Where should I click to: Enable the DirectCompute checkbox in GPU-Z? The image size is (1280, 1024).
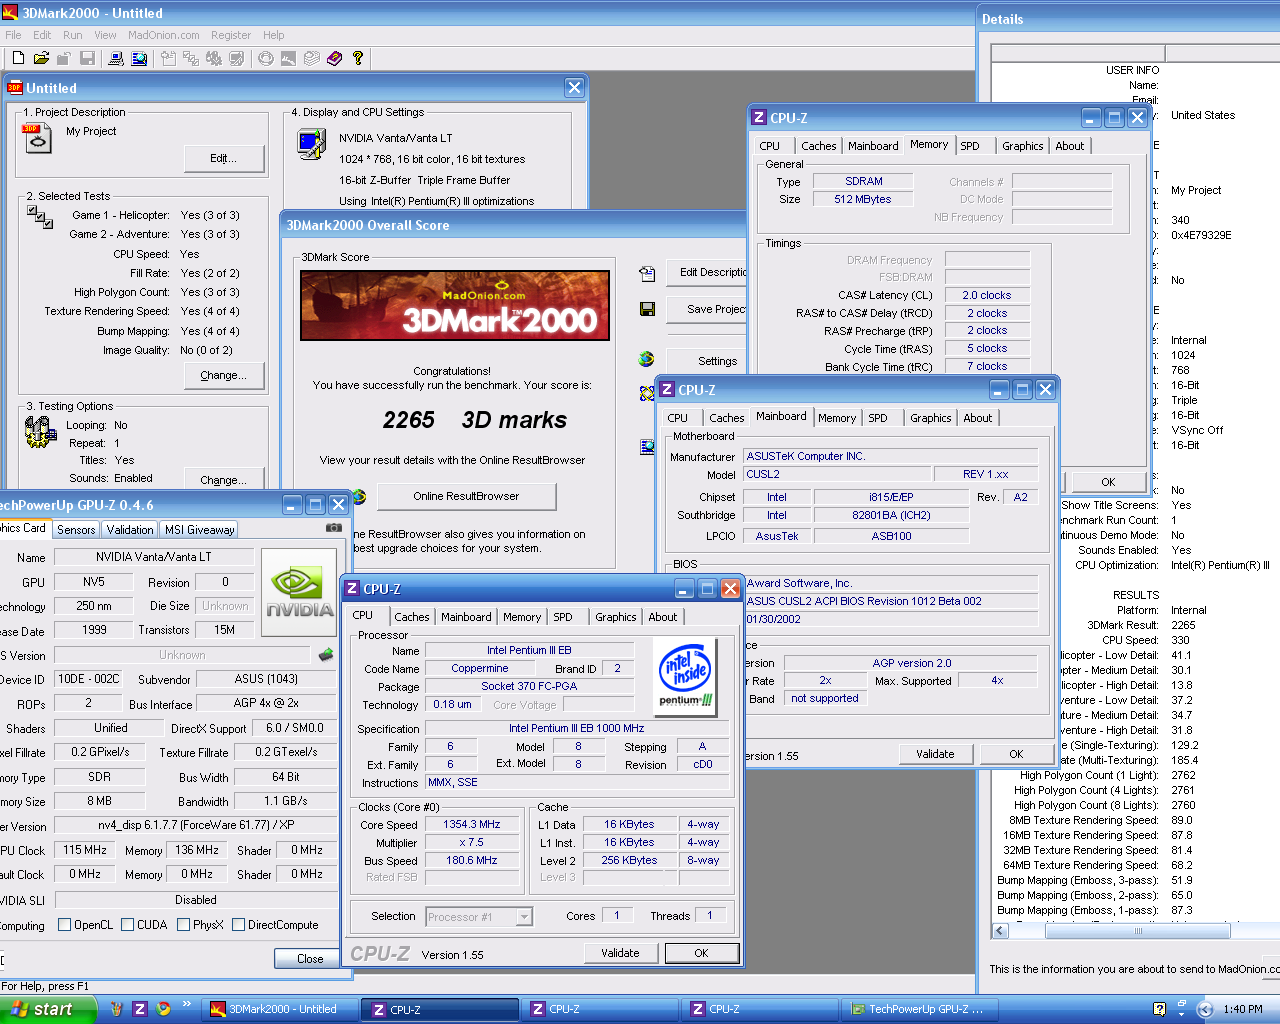click(x=239, y=925)
